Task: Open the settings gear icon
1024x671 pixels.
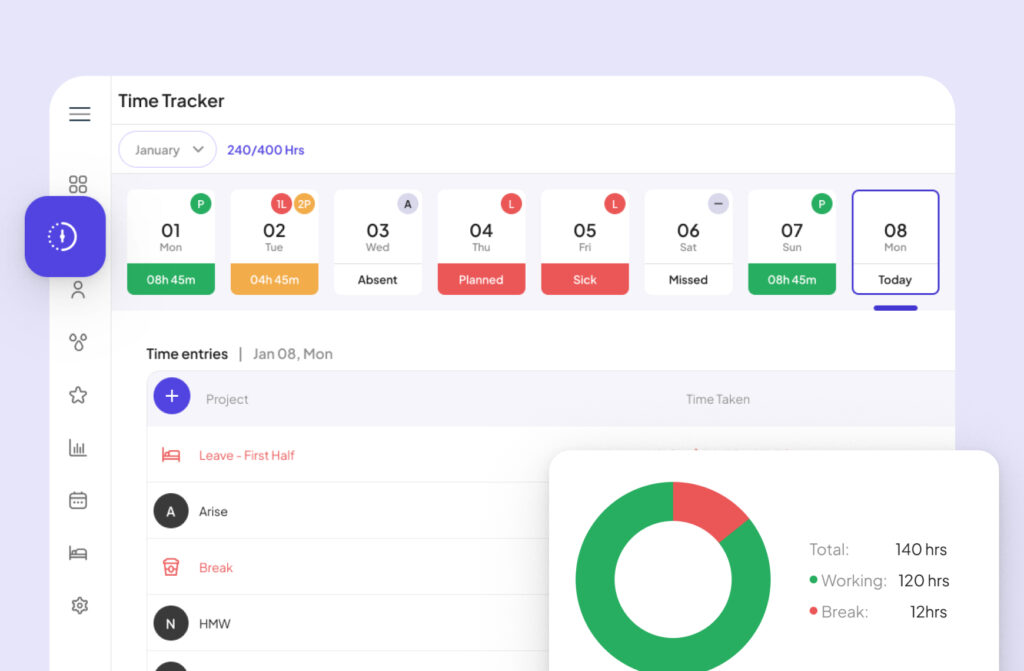Action: point(79,605)
